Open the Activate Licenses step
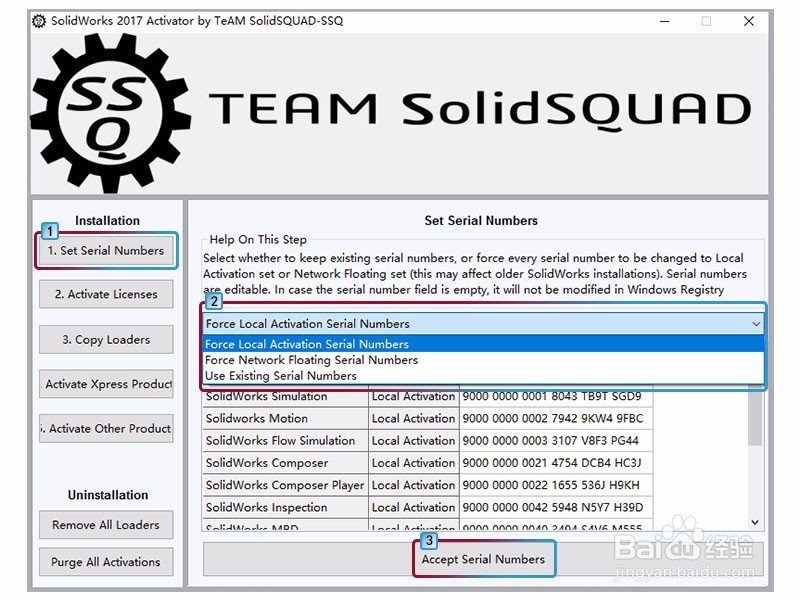The height and width of the screenshot is (600, 800). [106, 294]
